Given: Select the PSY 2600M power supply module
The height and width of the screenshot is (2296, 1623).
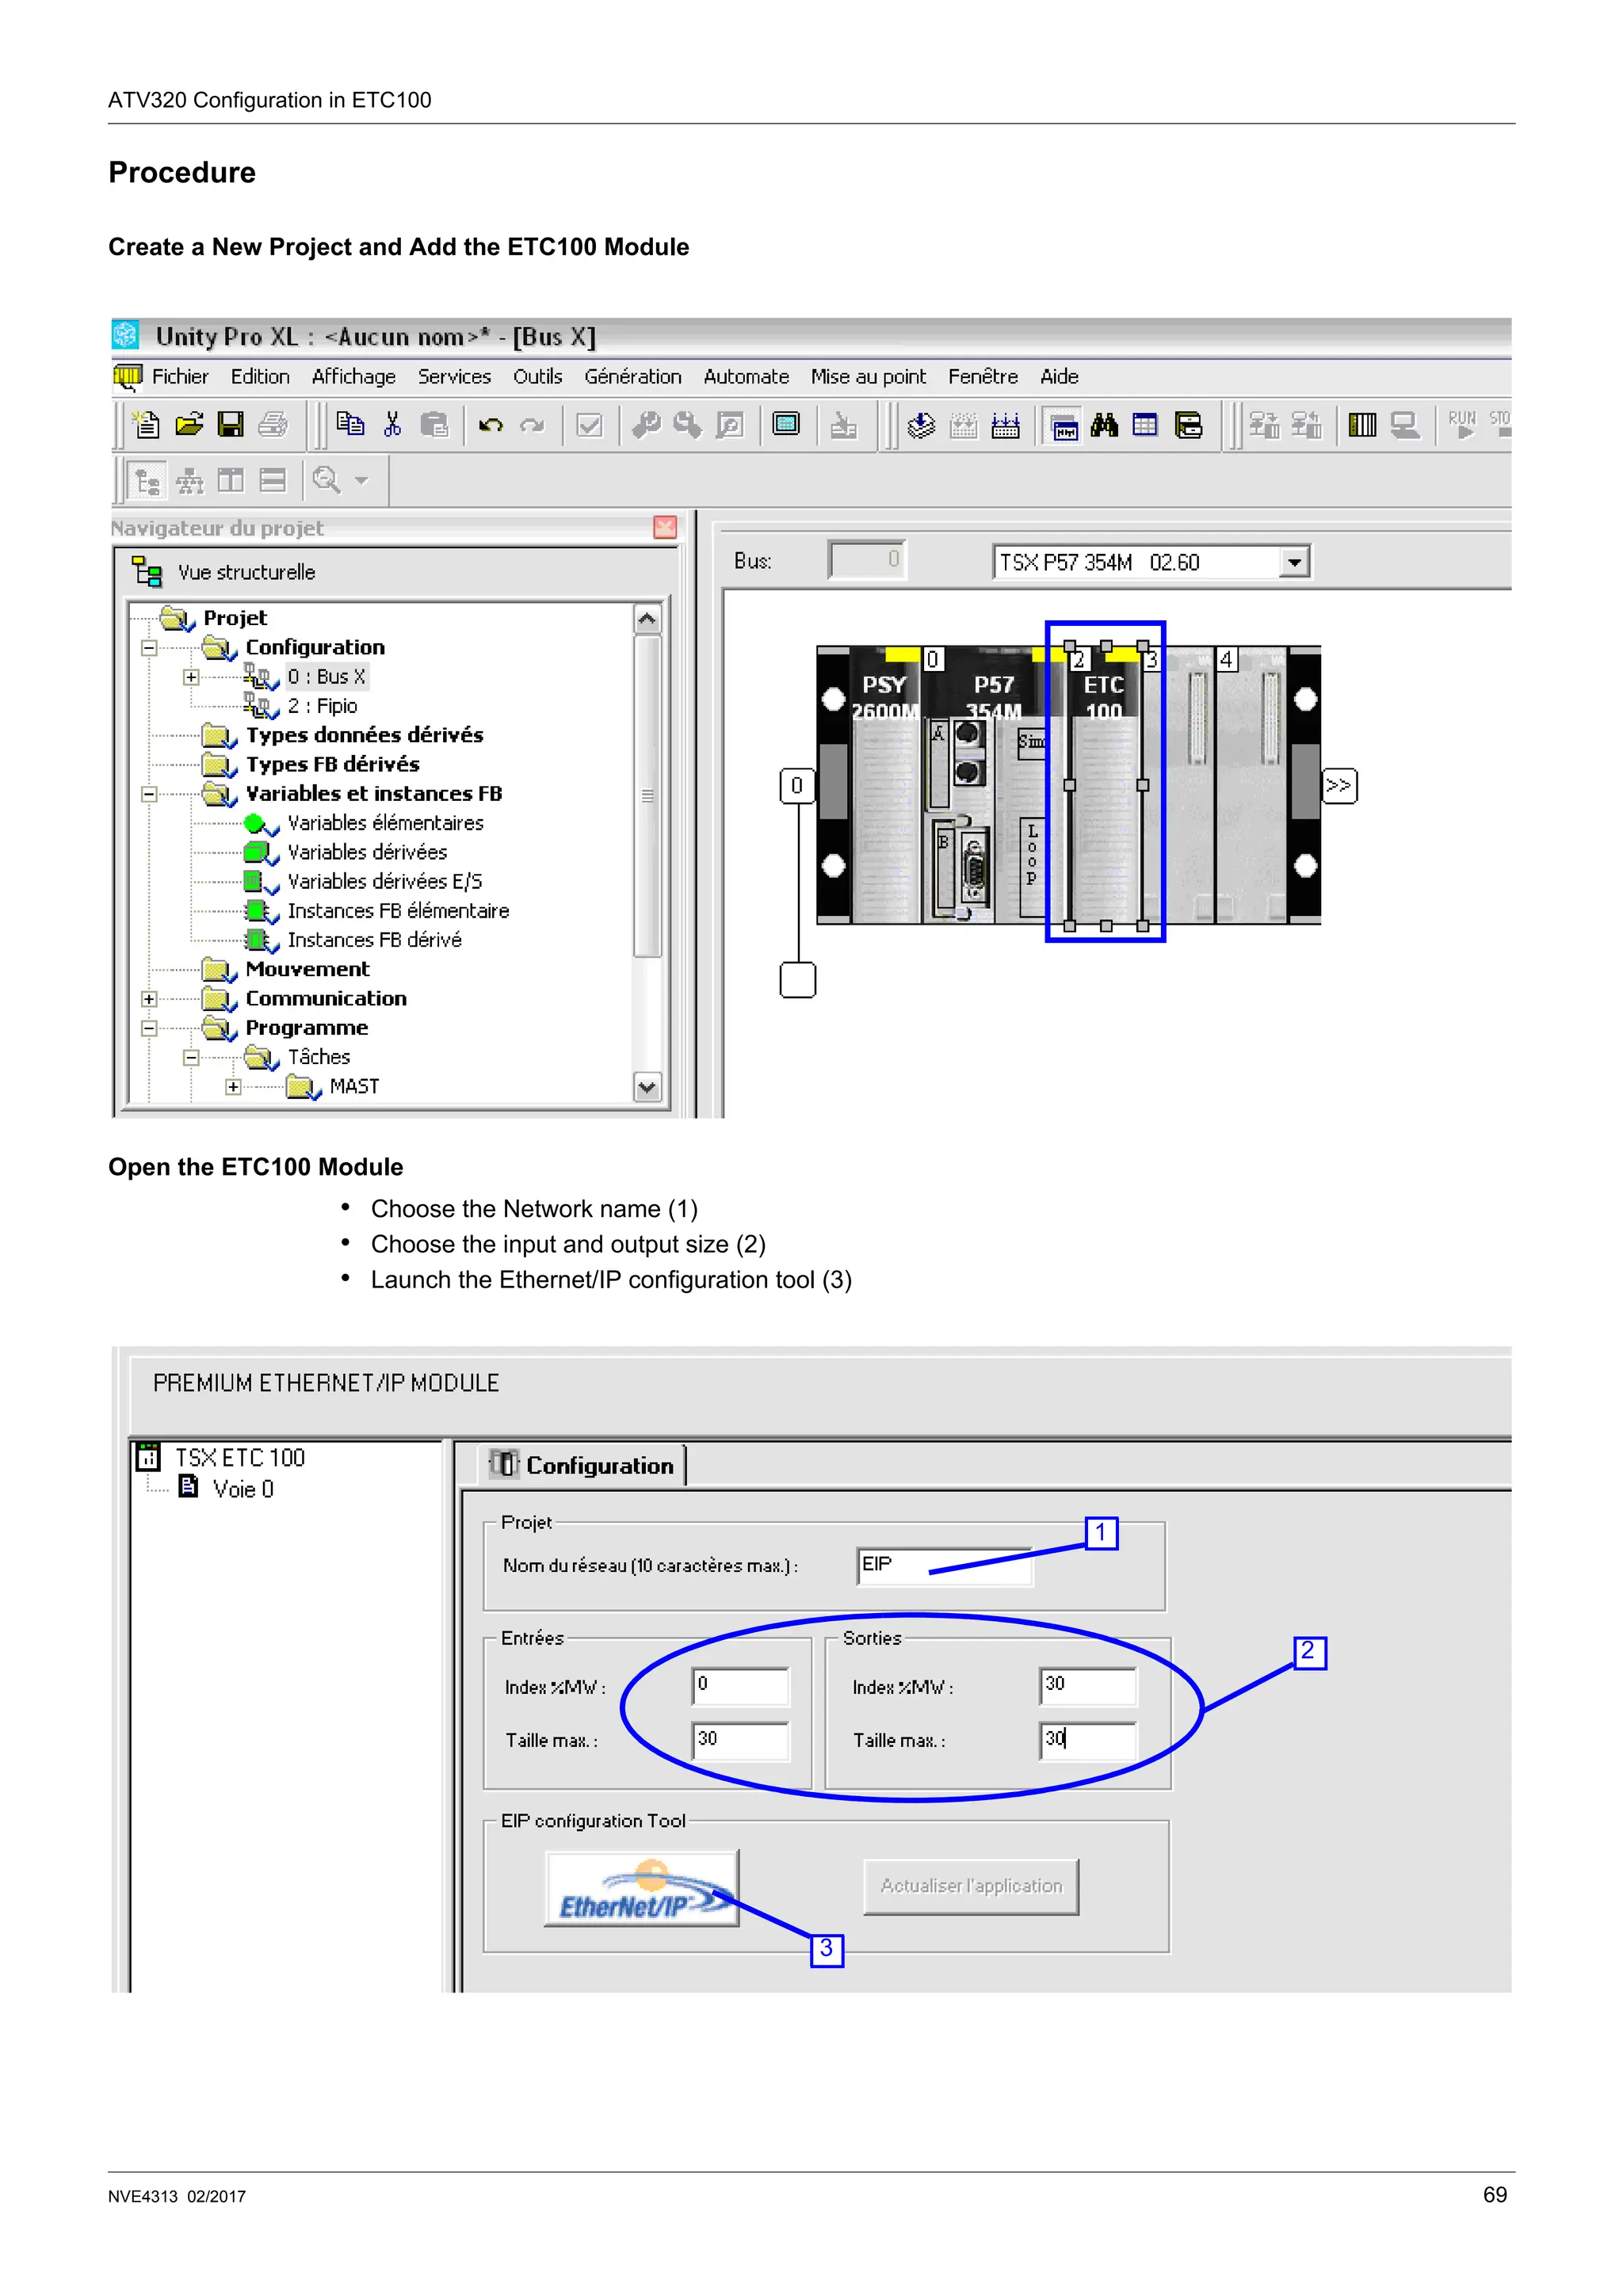Looking at the screenshot, I should point(884,785).
